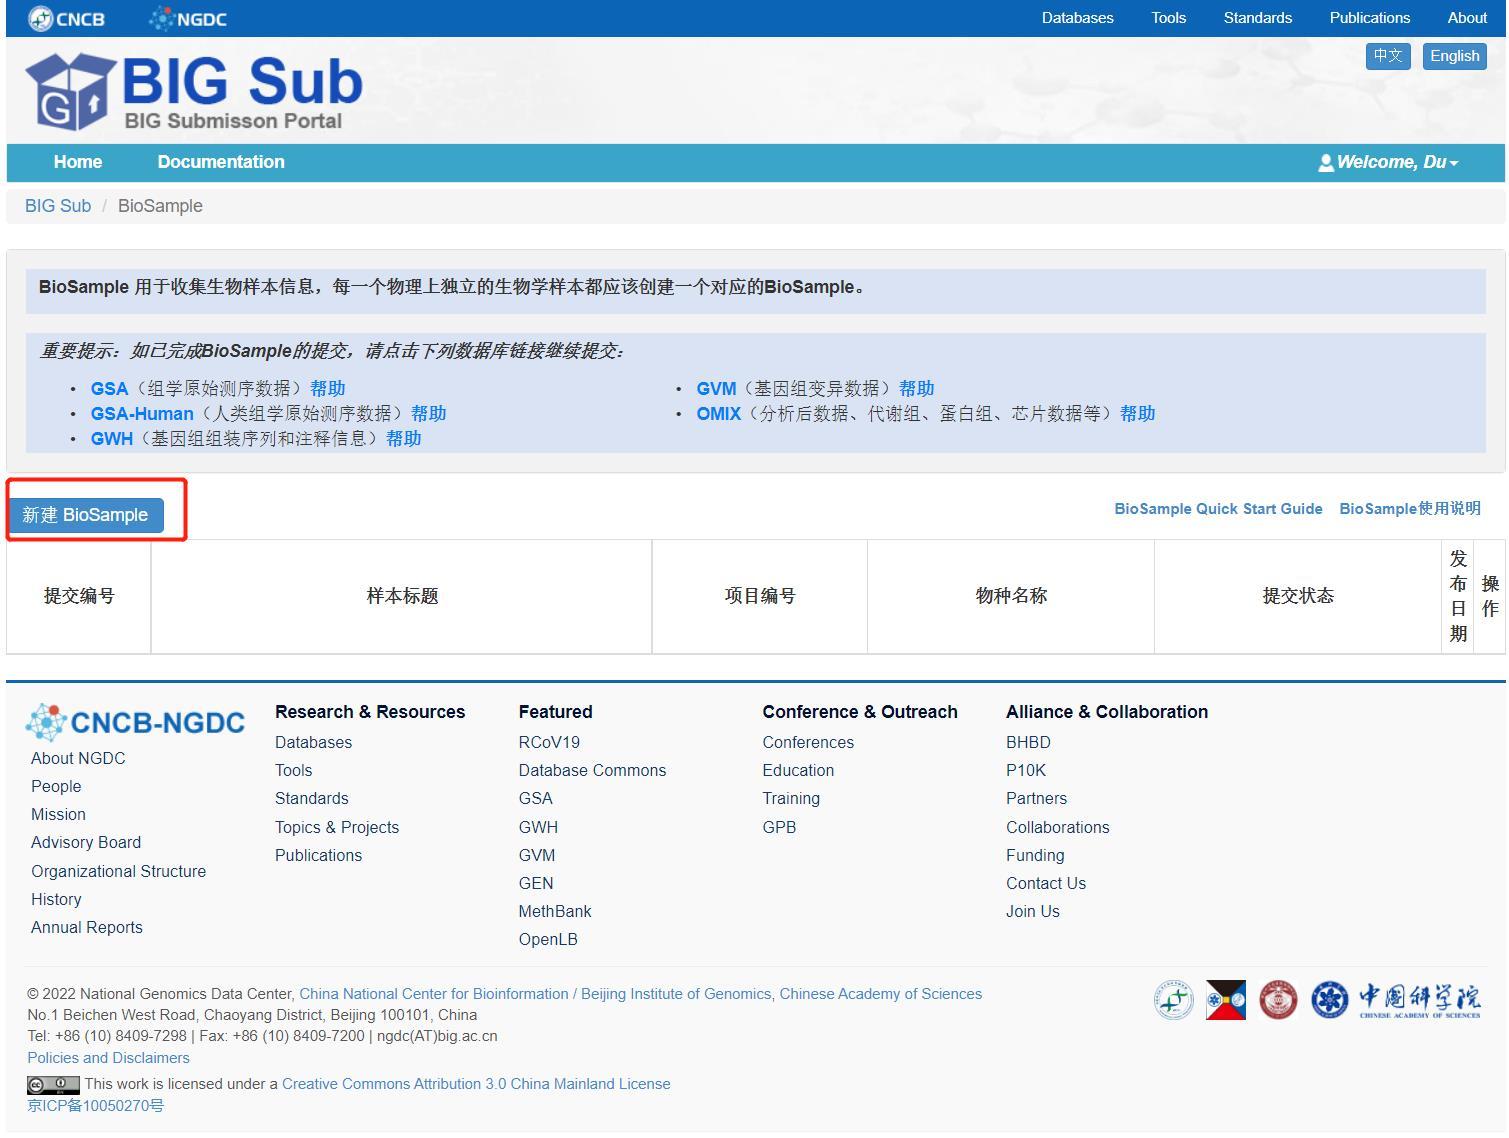
Task: Click the CNCB logo in top bar
Action: click(x=66, y=18)
